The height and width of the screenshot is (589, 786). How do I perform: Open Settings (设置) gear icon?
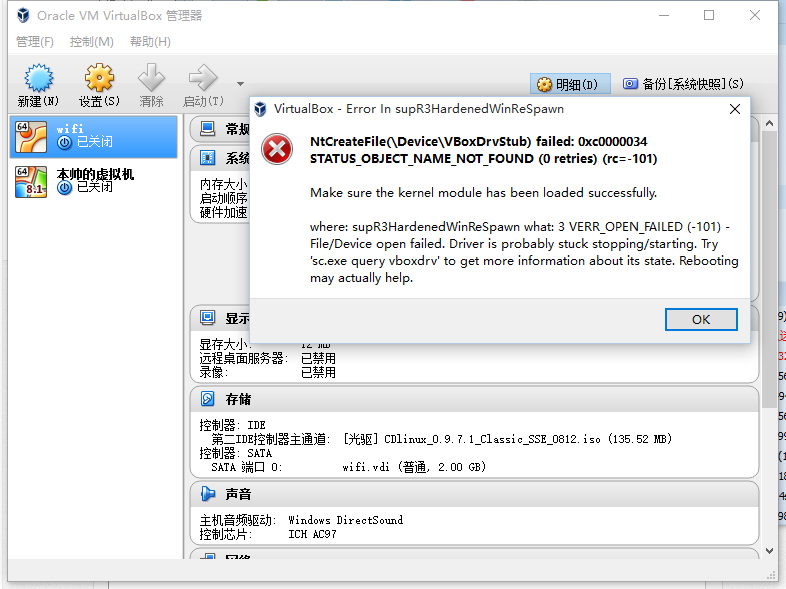[99, 78]
